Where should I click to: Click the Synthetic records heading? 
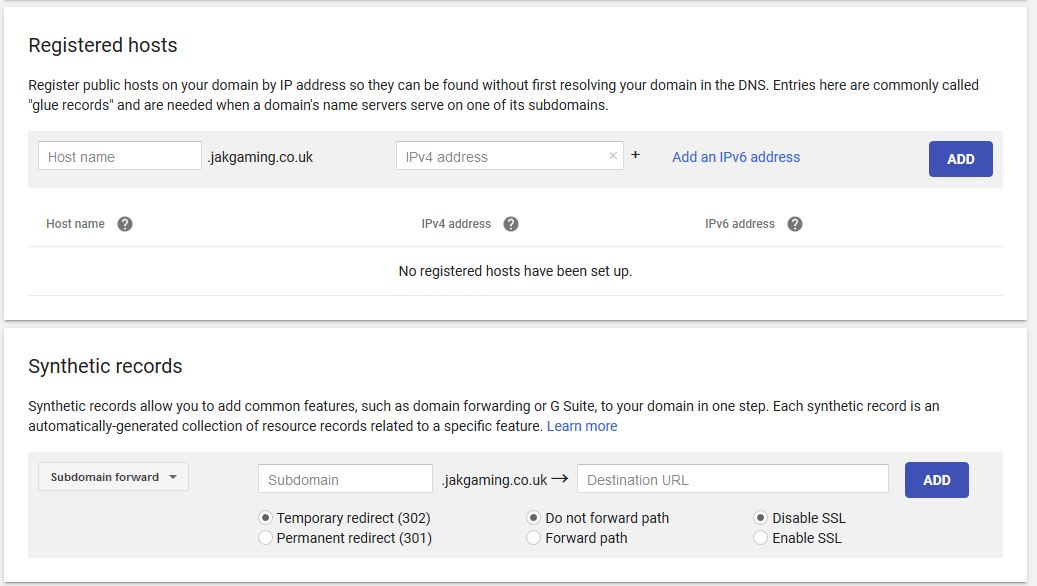[x=105, y=366]
